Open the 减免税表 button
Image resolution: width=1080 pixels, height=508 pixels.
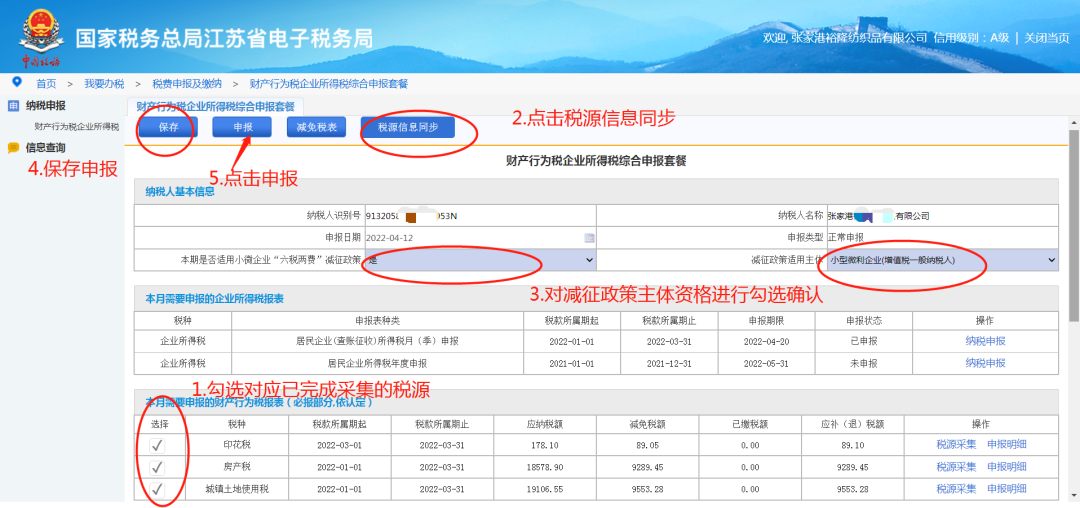click(x=316, y=127)
